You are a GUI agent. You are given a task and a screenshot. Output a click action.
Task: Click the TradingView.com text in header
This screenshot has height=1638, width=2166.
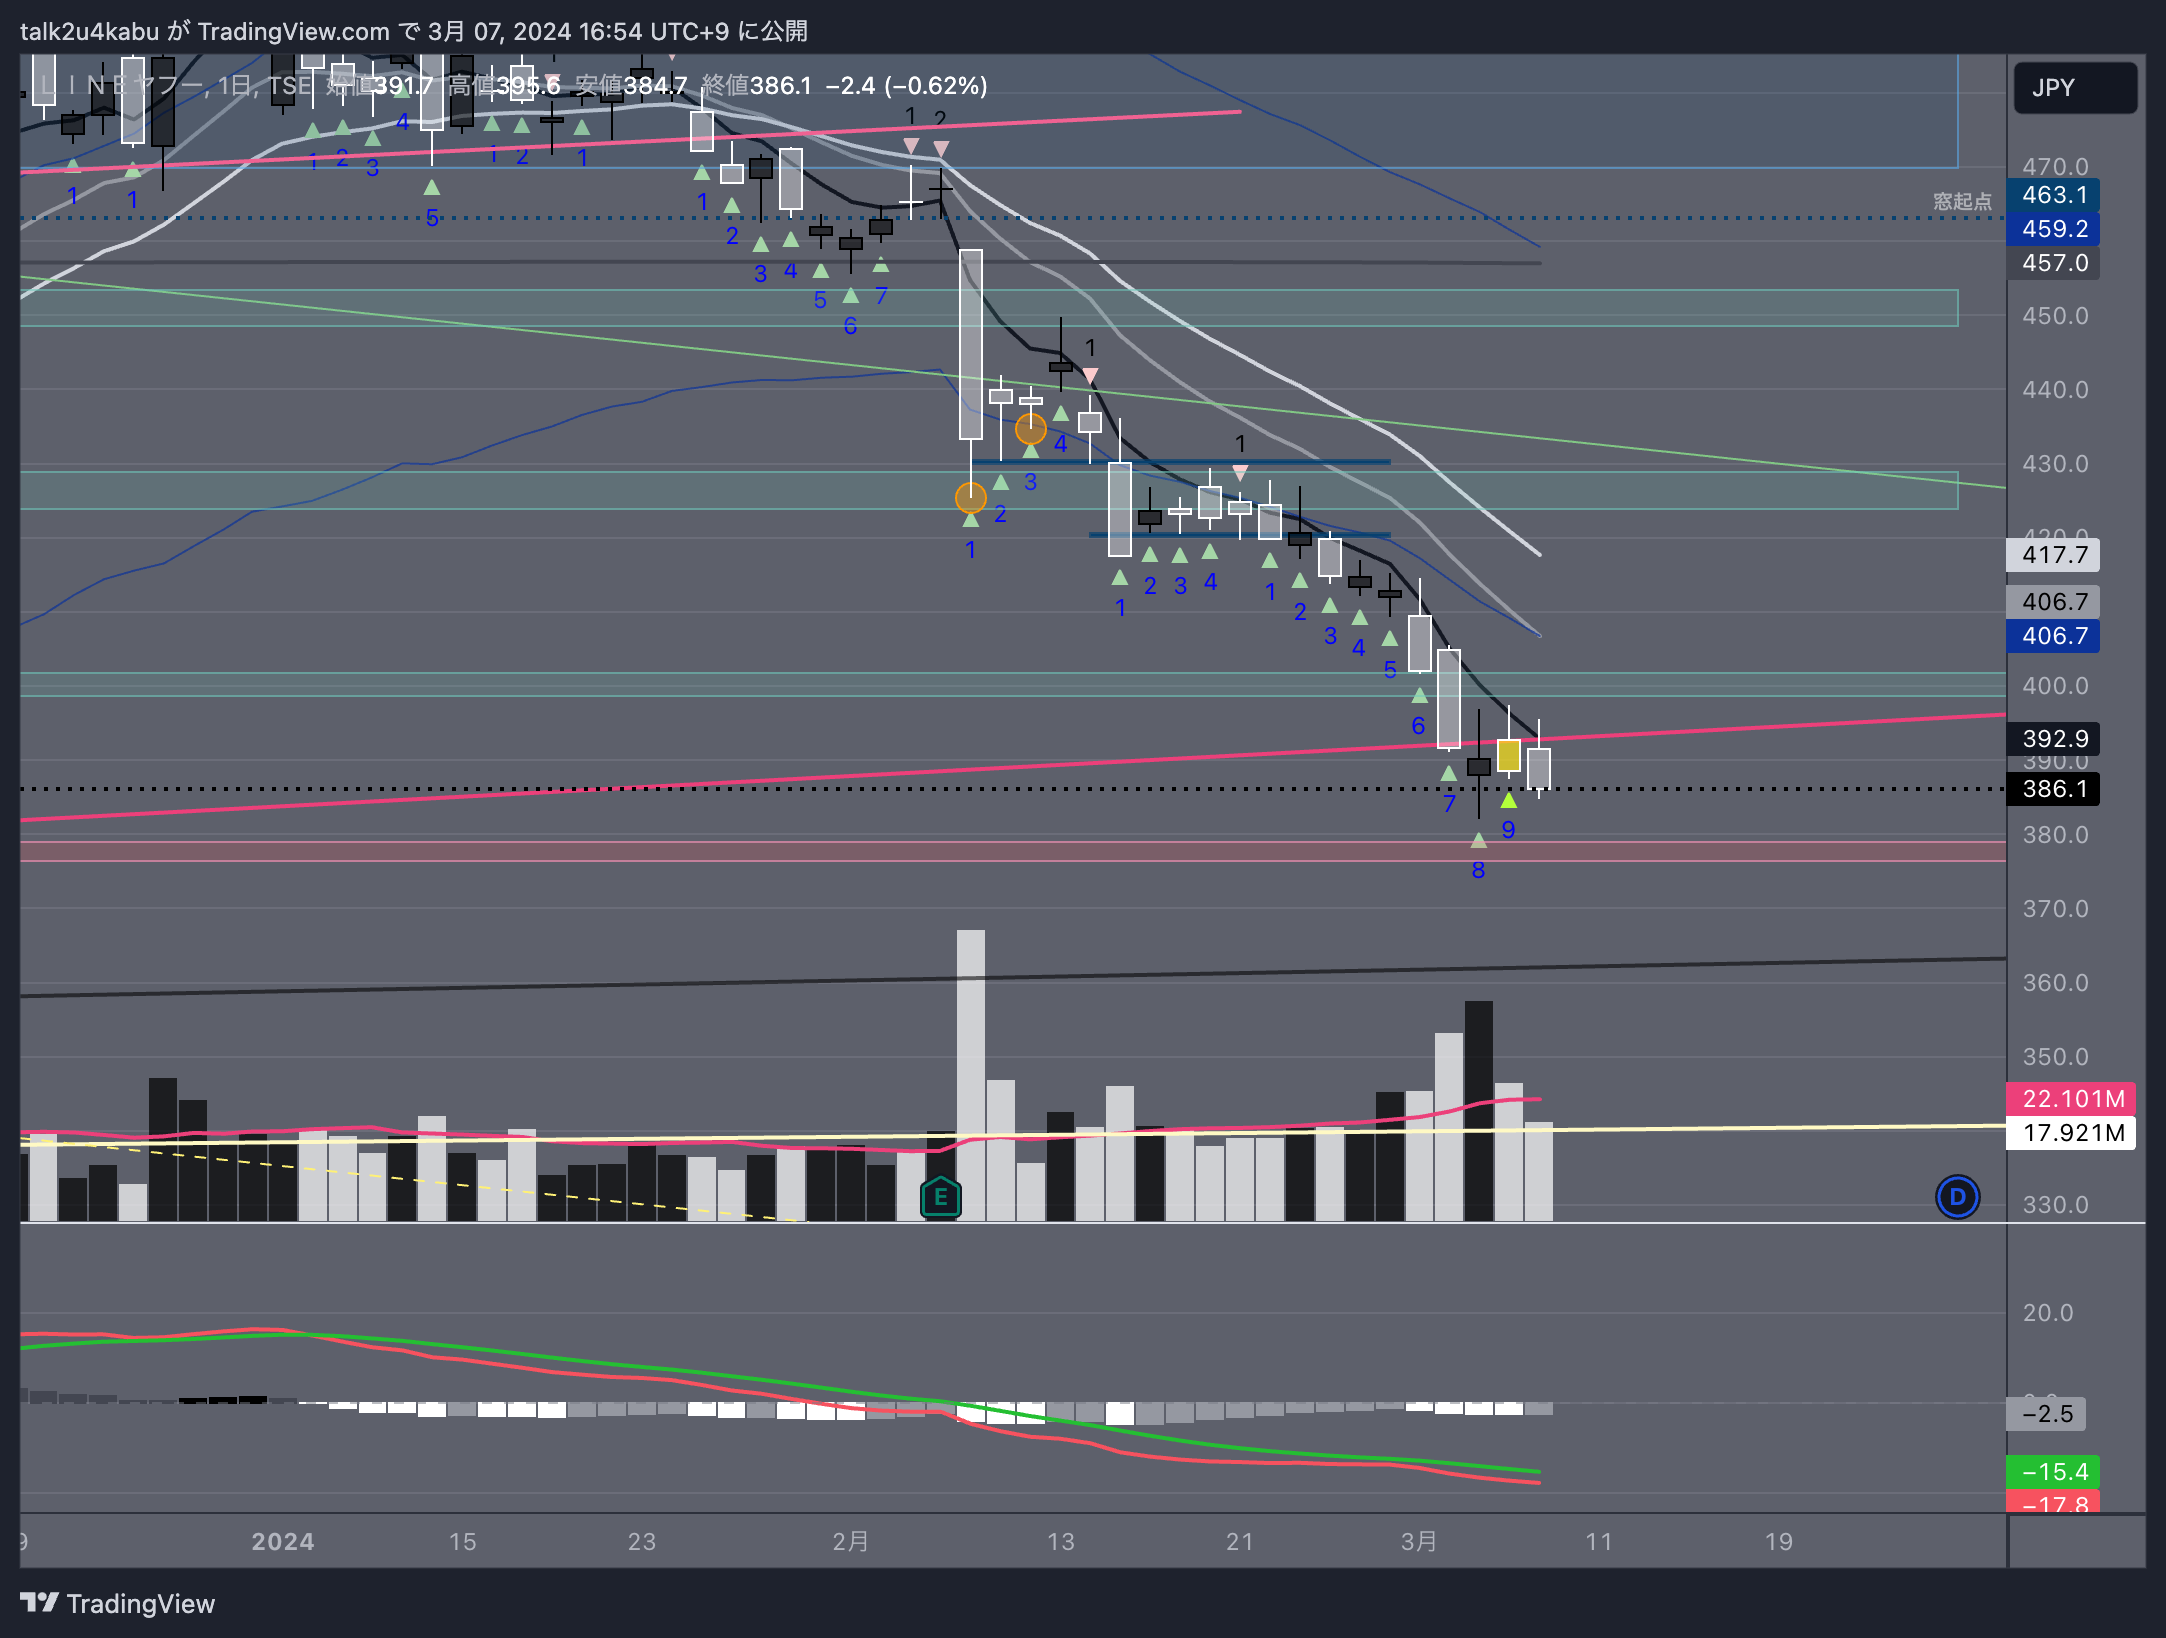click(294, 32)
